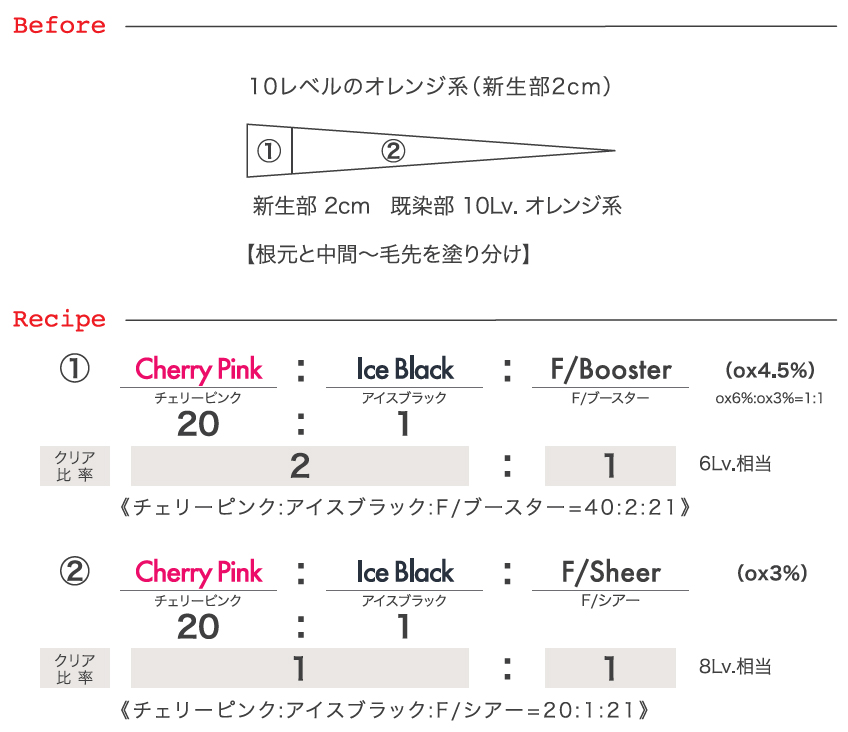Click the 6Lv.相当 level text
The image size is (848, 732).
pos(735,464)
